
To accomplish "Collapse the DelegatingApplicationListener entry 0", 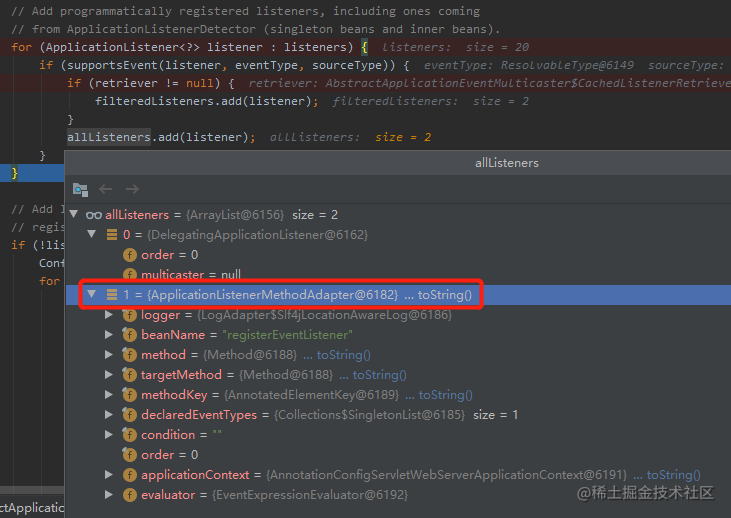I will 92,234.
